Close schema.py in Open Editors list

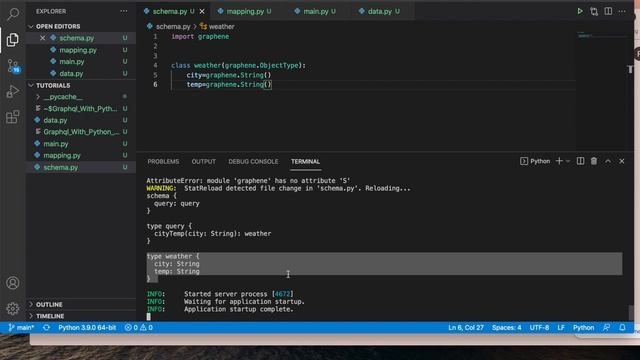point(42,38)
